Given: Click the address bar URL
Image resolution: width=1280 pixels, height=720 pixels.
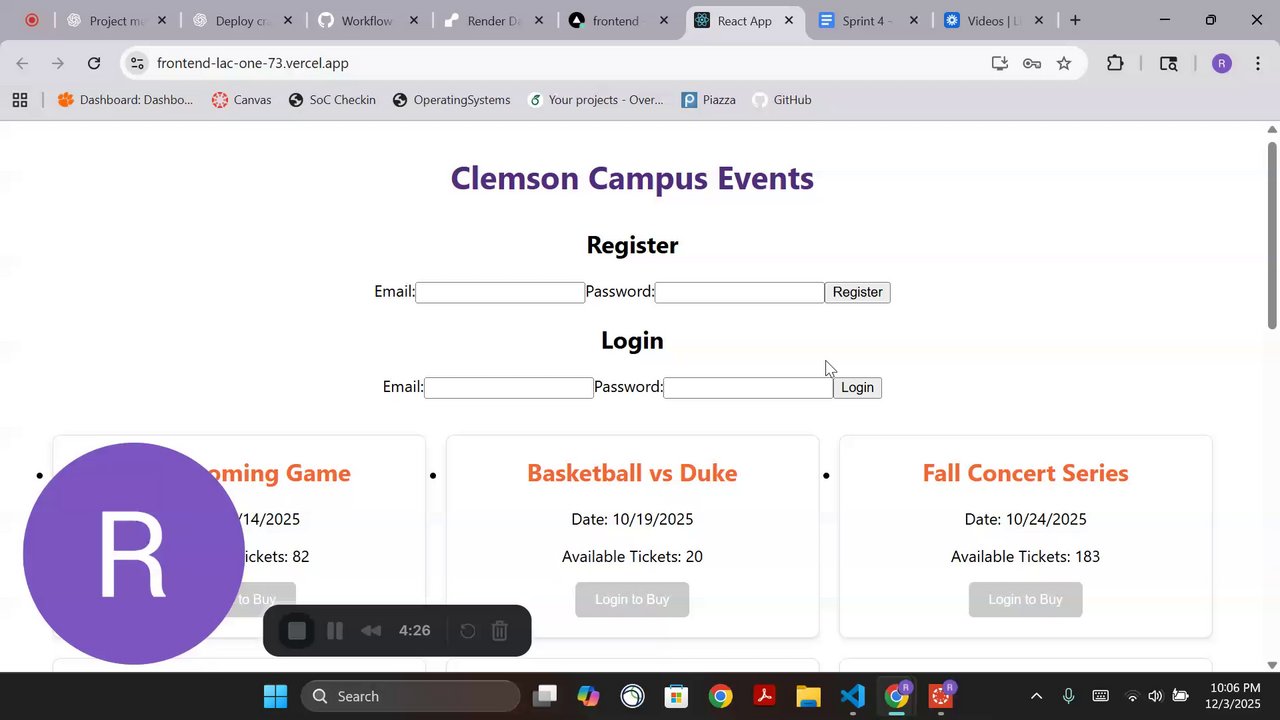Looking at the screenshot, I should 252,63.
